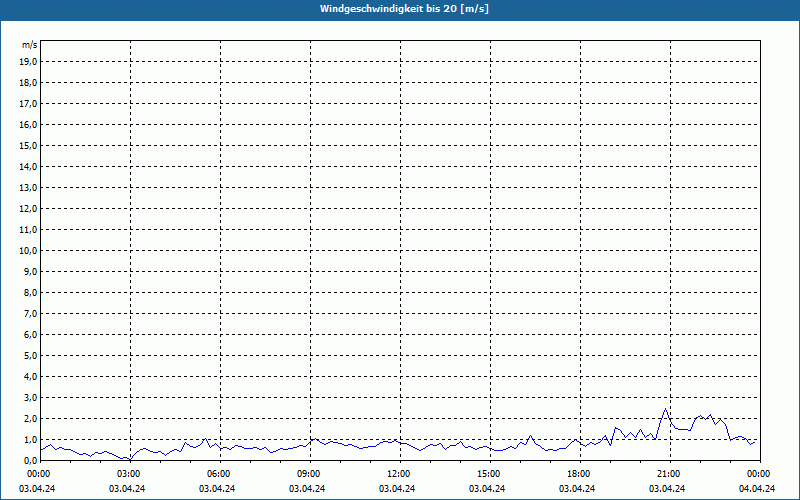Viewport: 800px width, 500px height.
Task: Click the chart title Windgeschwindigkeit bis 20 [m/s]
Action: [x=404, y=9]
